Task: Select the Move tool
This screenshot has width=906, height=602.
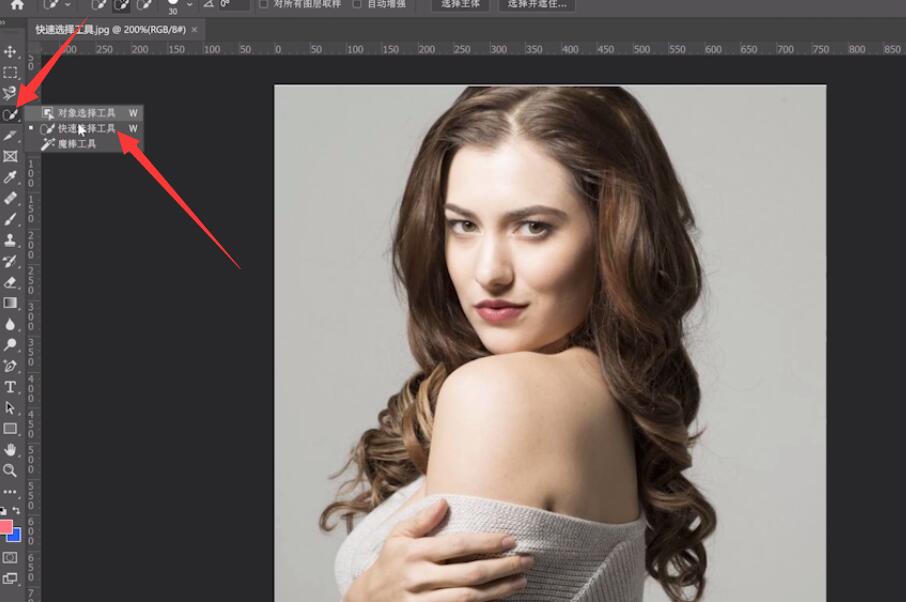Action: [10, 52]
